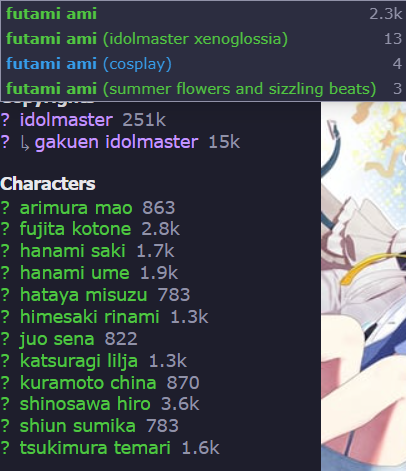Open the hanami ume character tag
This screenshot has width=406, height=471.
(74, 273)
